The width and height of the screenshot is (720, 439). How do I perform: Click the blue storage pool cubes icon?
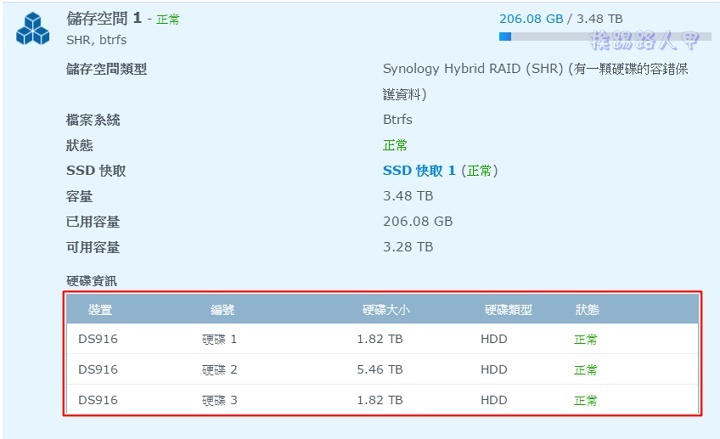coord(32,29)
